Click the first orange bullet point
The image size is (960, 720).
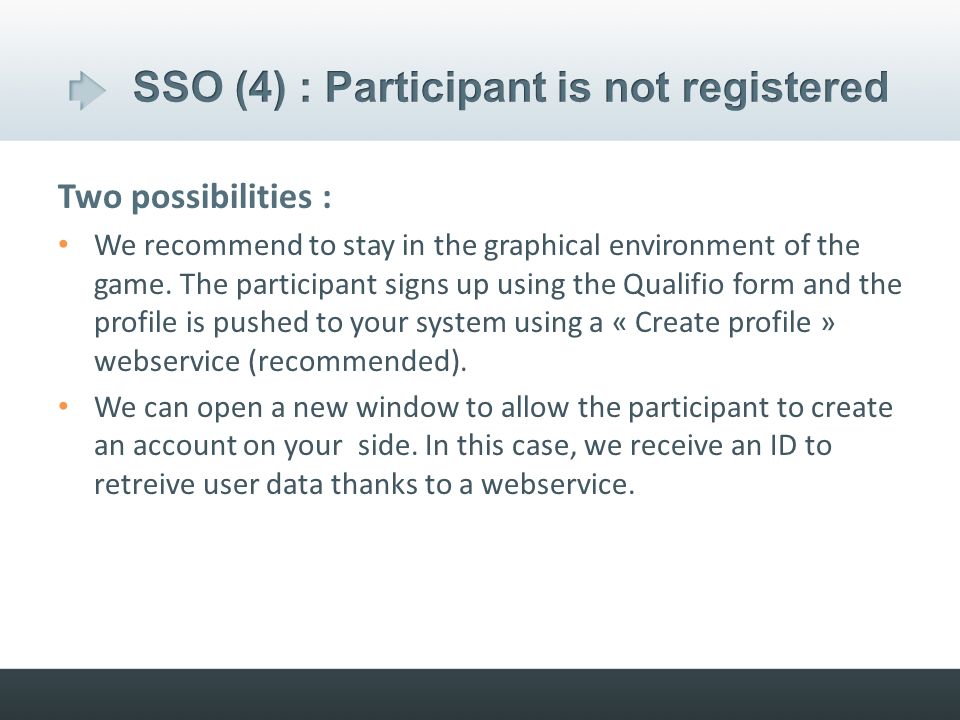click(x=64, y=245)
